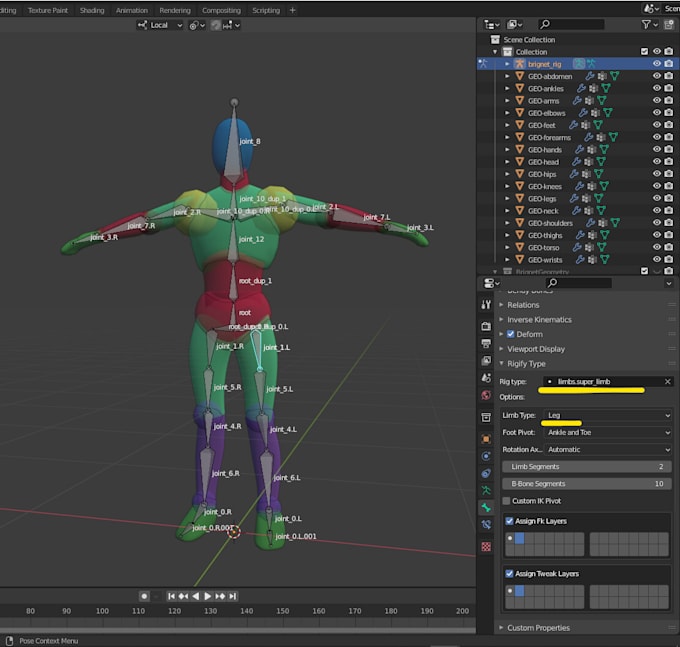The image size is (680, 647).
Task: Open the Armature Data properties tab
Action: pyautogui.click(x=486, y=490)
